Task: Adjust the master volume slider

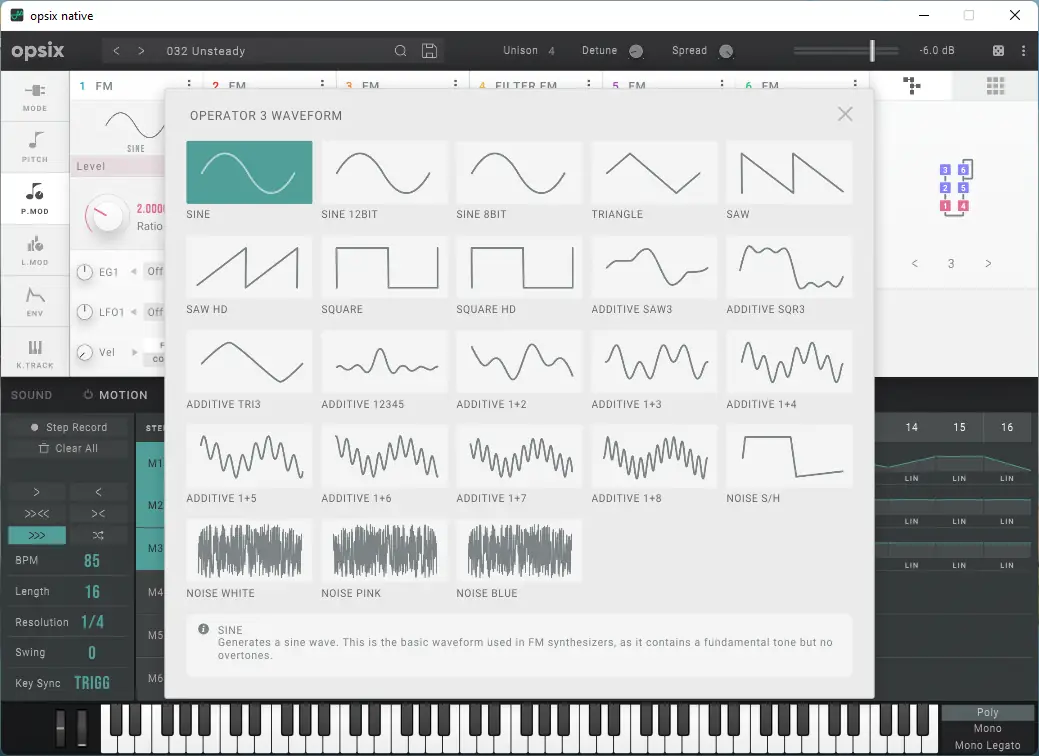Action: coord(873,50)
